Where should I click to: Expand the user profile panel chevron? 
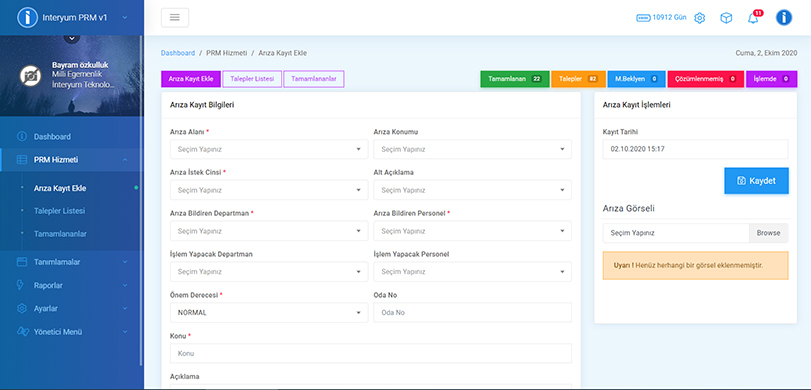point(72,38)
